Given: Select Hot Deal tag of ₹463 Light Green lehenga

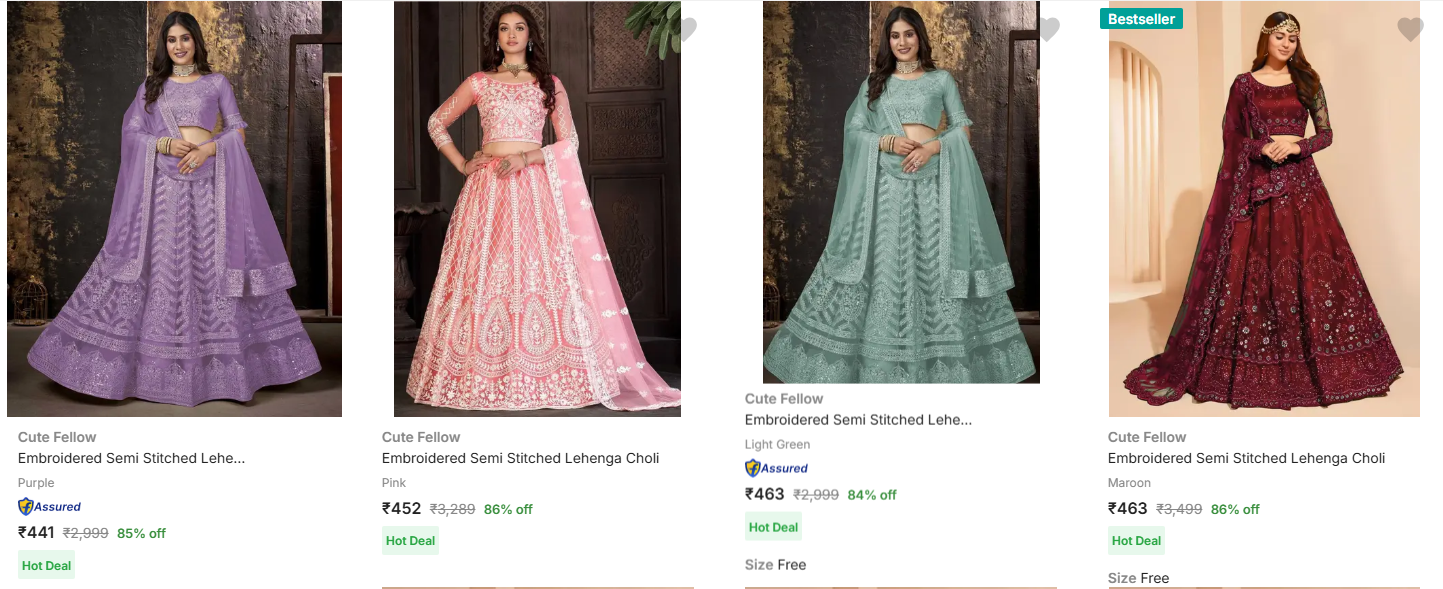Looking at the screenshot, I should pos(773,527).
